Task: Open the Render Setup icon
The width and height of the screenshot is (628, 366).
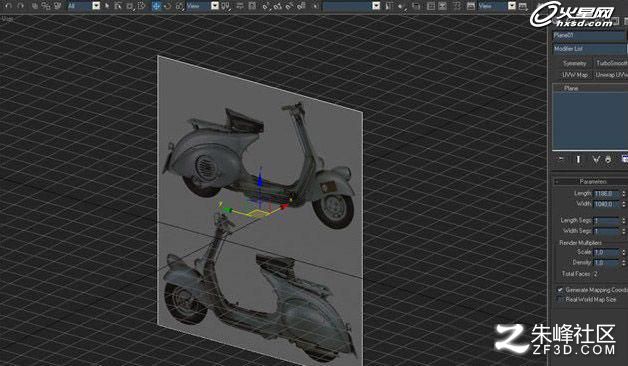Action: pos(471,6)
